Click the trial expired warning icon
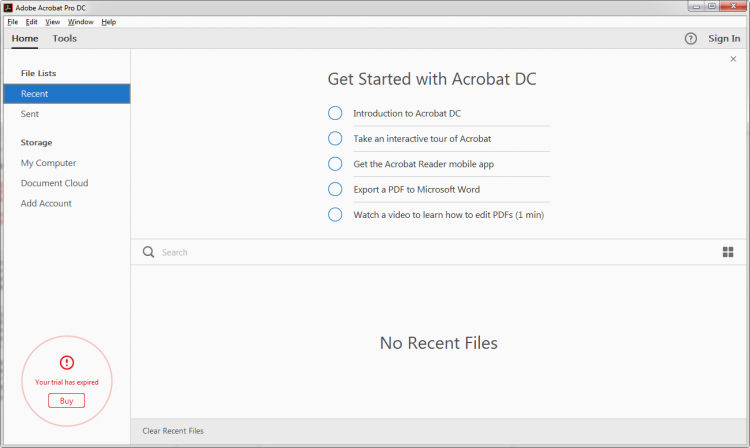This screenshot has width=750, height=448. [67, 362]
